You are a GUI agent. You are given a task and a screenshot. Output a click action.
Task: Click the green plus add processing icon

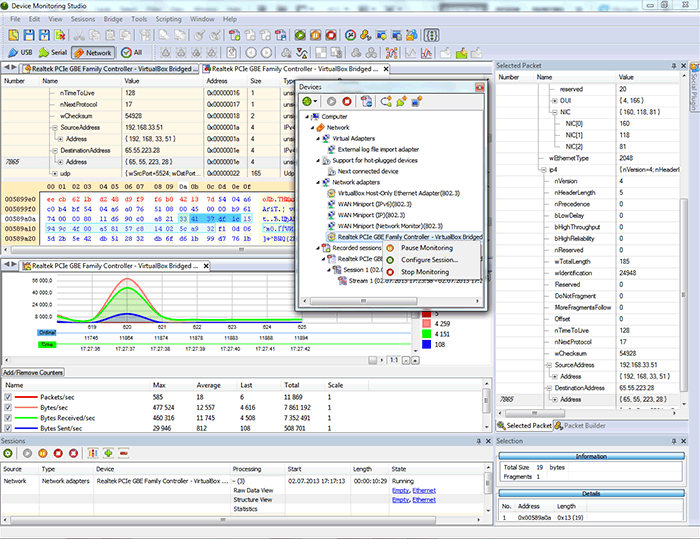pos(108,453)
